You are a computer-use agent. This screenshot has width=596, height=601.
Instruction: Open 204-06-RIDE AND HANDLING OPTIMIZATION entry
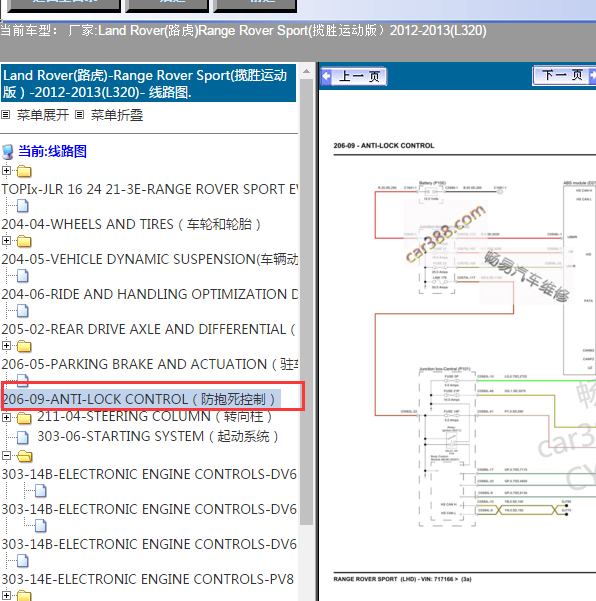[x=149, y=294]
